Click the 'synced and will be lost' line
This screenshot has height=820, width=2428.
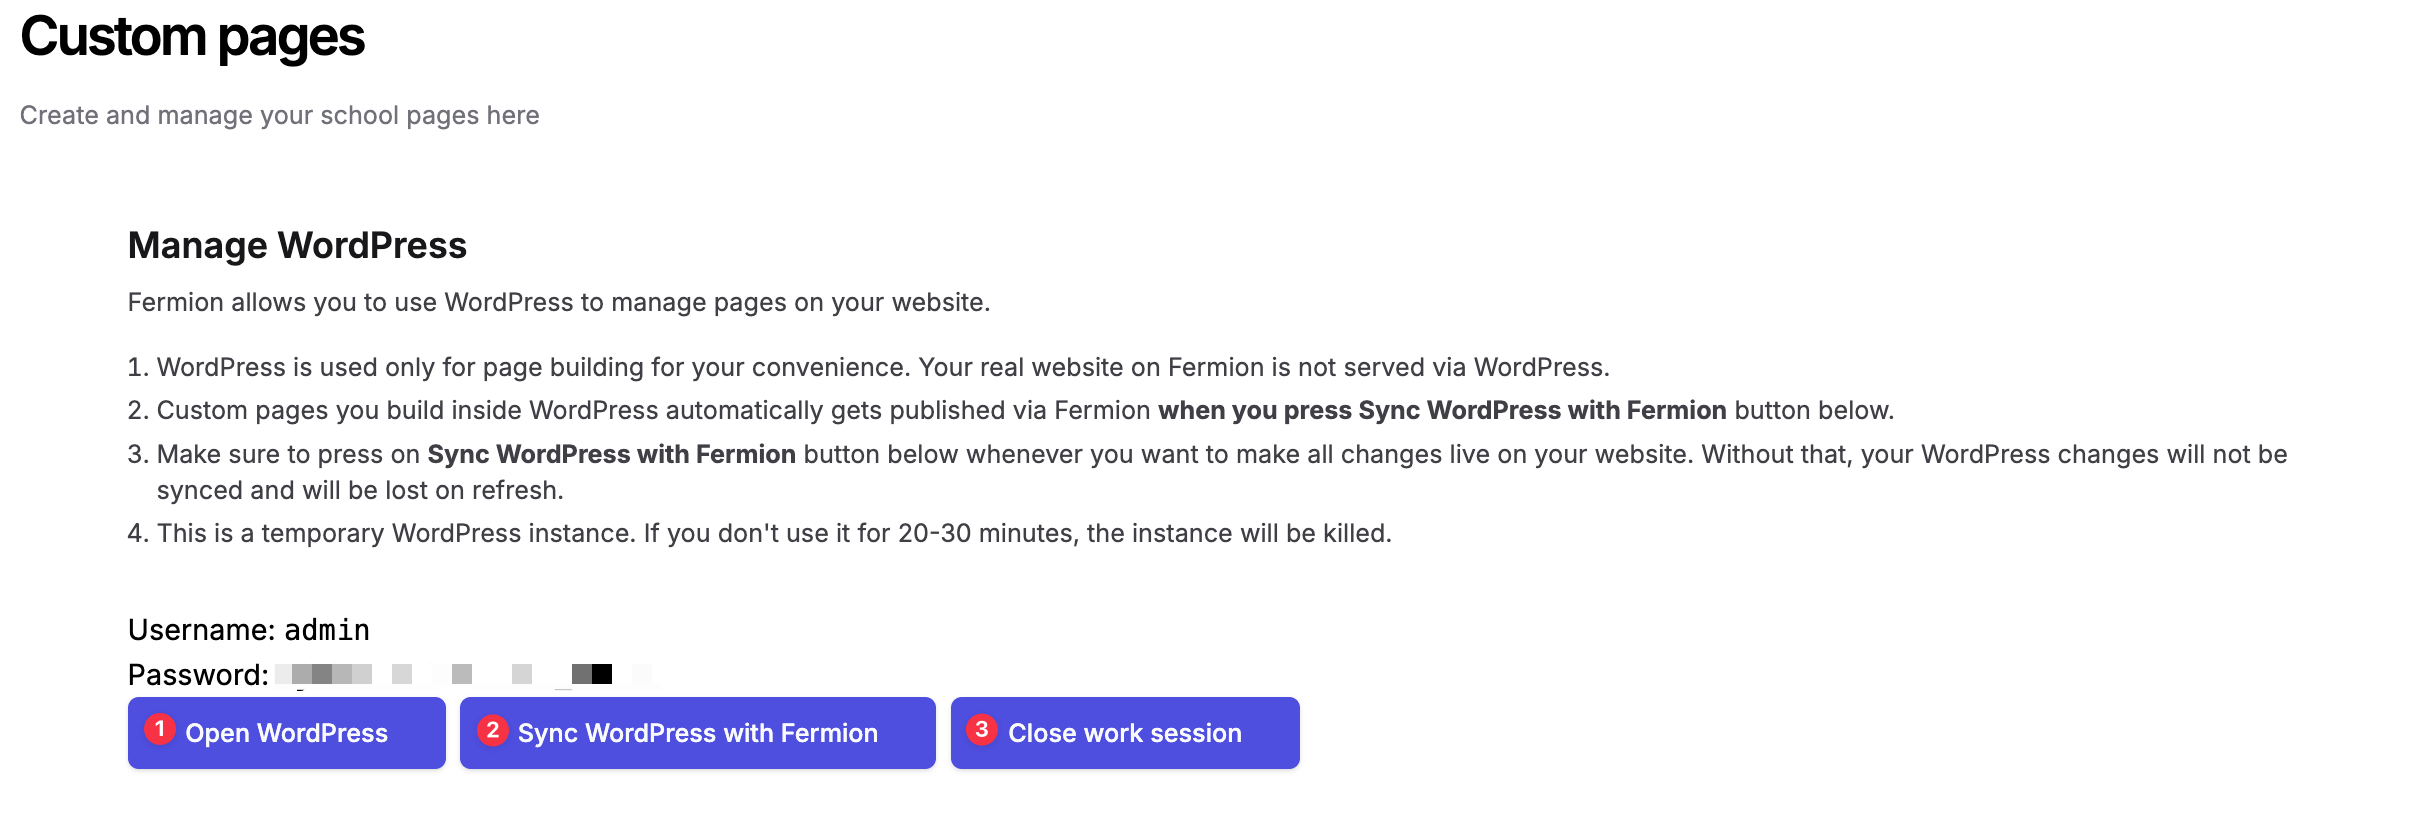pos(360,490)
